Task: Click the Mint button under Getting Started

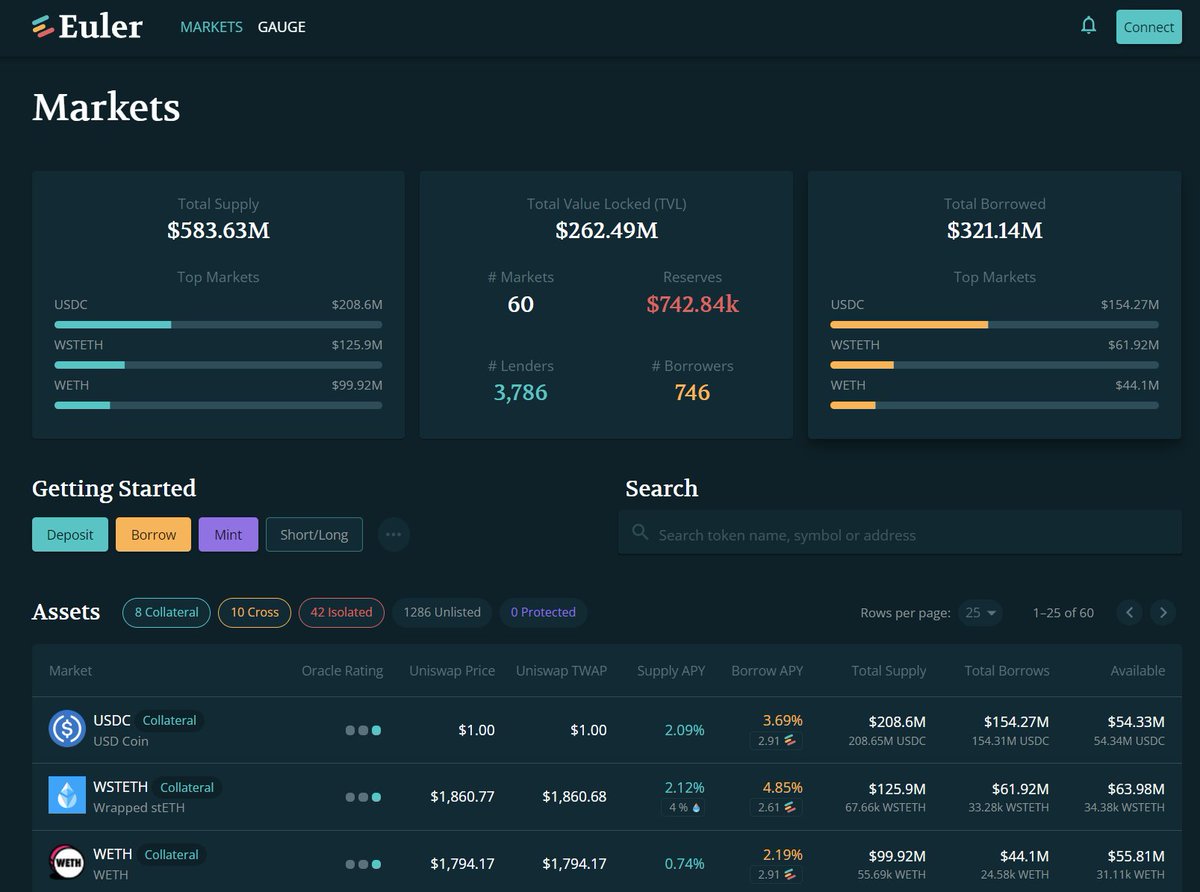Action: click(x=228, y=534)
